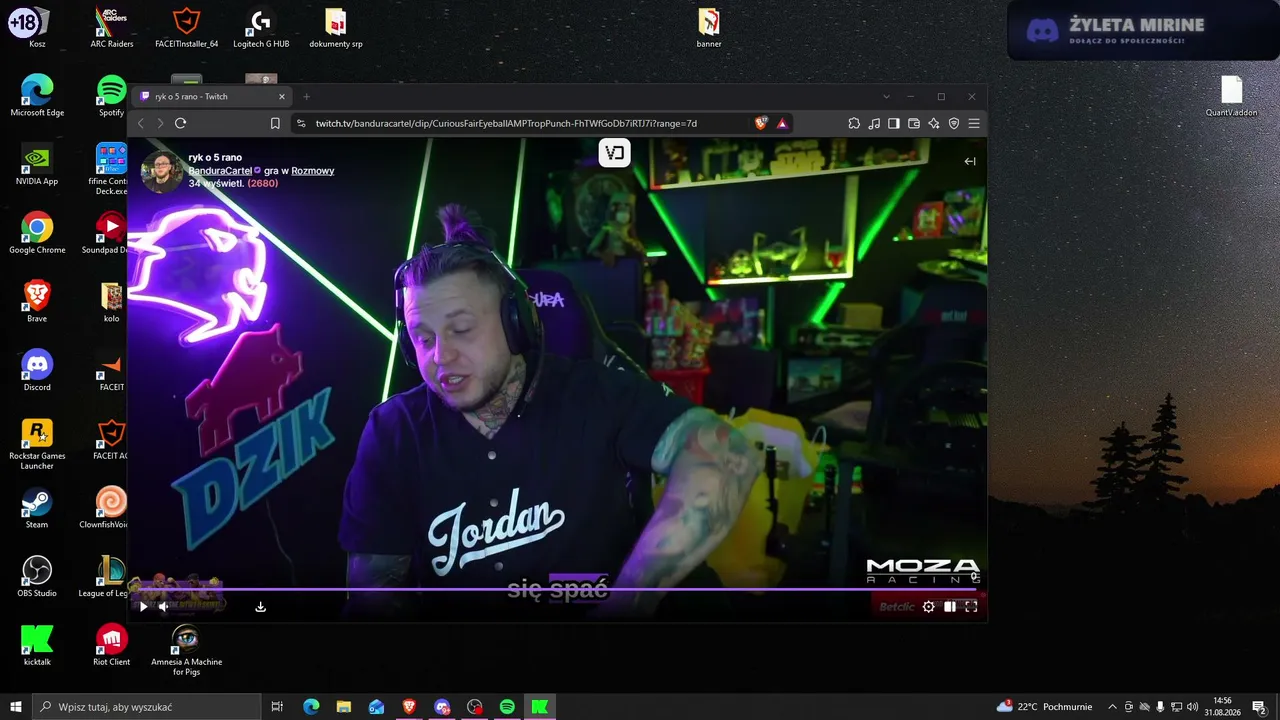1280x720 pixels.
Task: Select the Amnesia A Machine for Pigs shortcut
Action: coord(186,650)
